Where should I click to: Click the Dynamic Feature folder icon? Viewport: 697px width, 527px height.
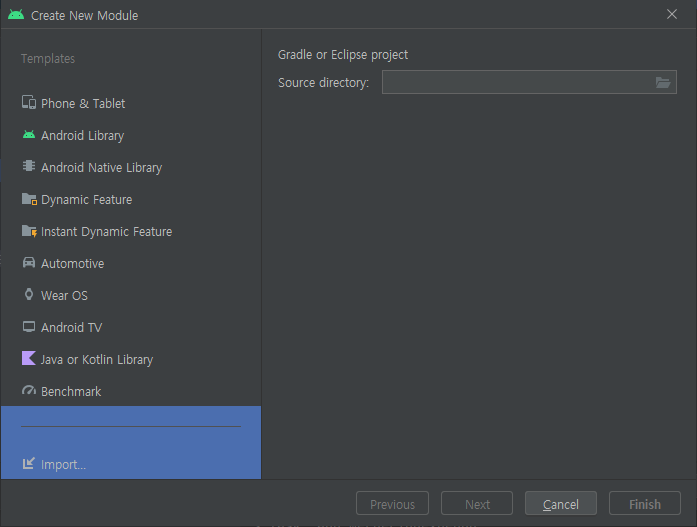[x=29, y=199]
